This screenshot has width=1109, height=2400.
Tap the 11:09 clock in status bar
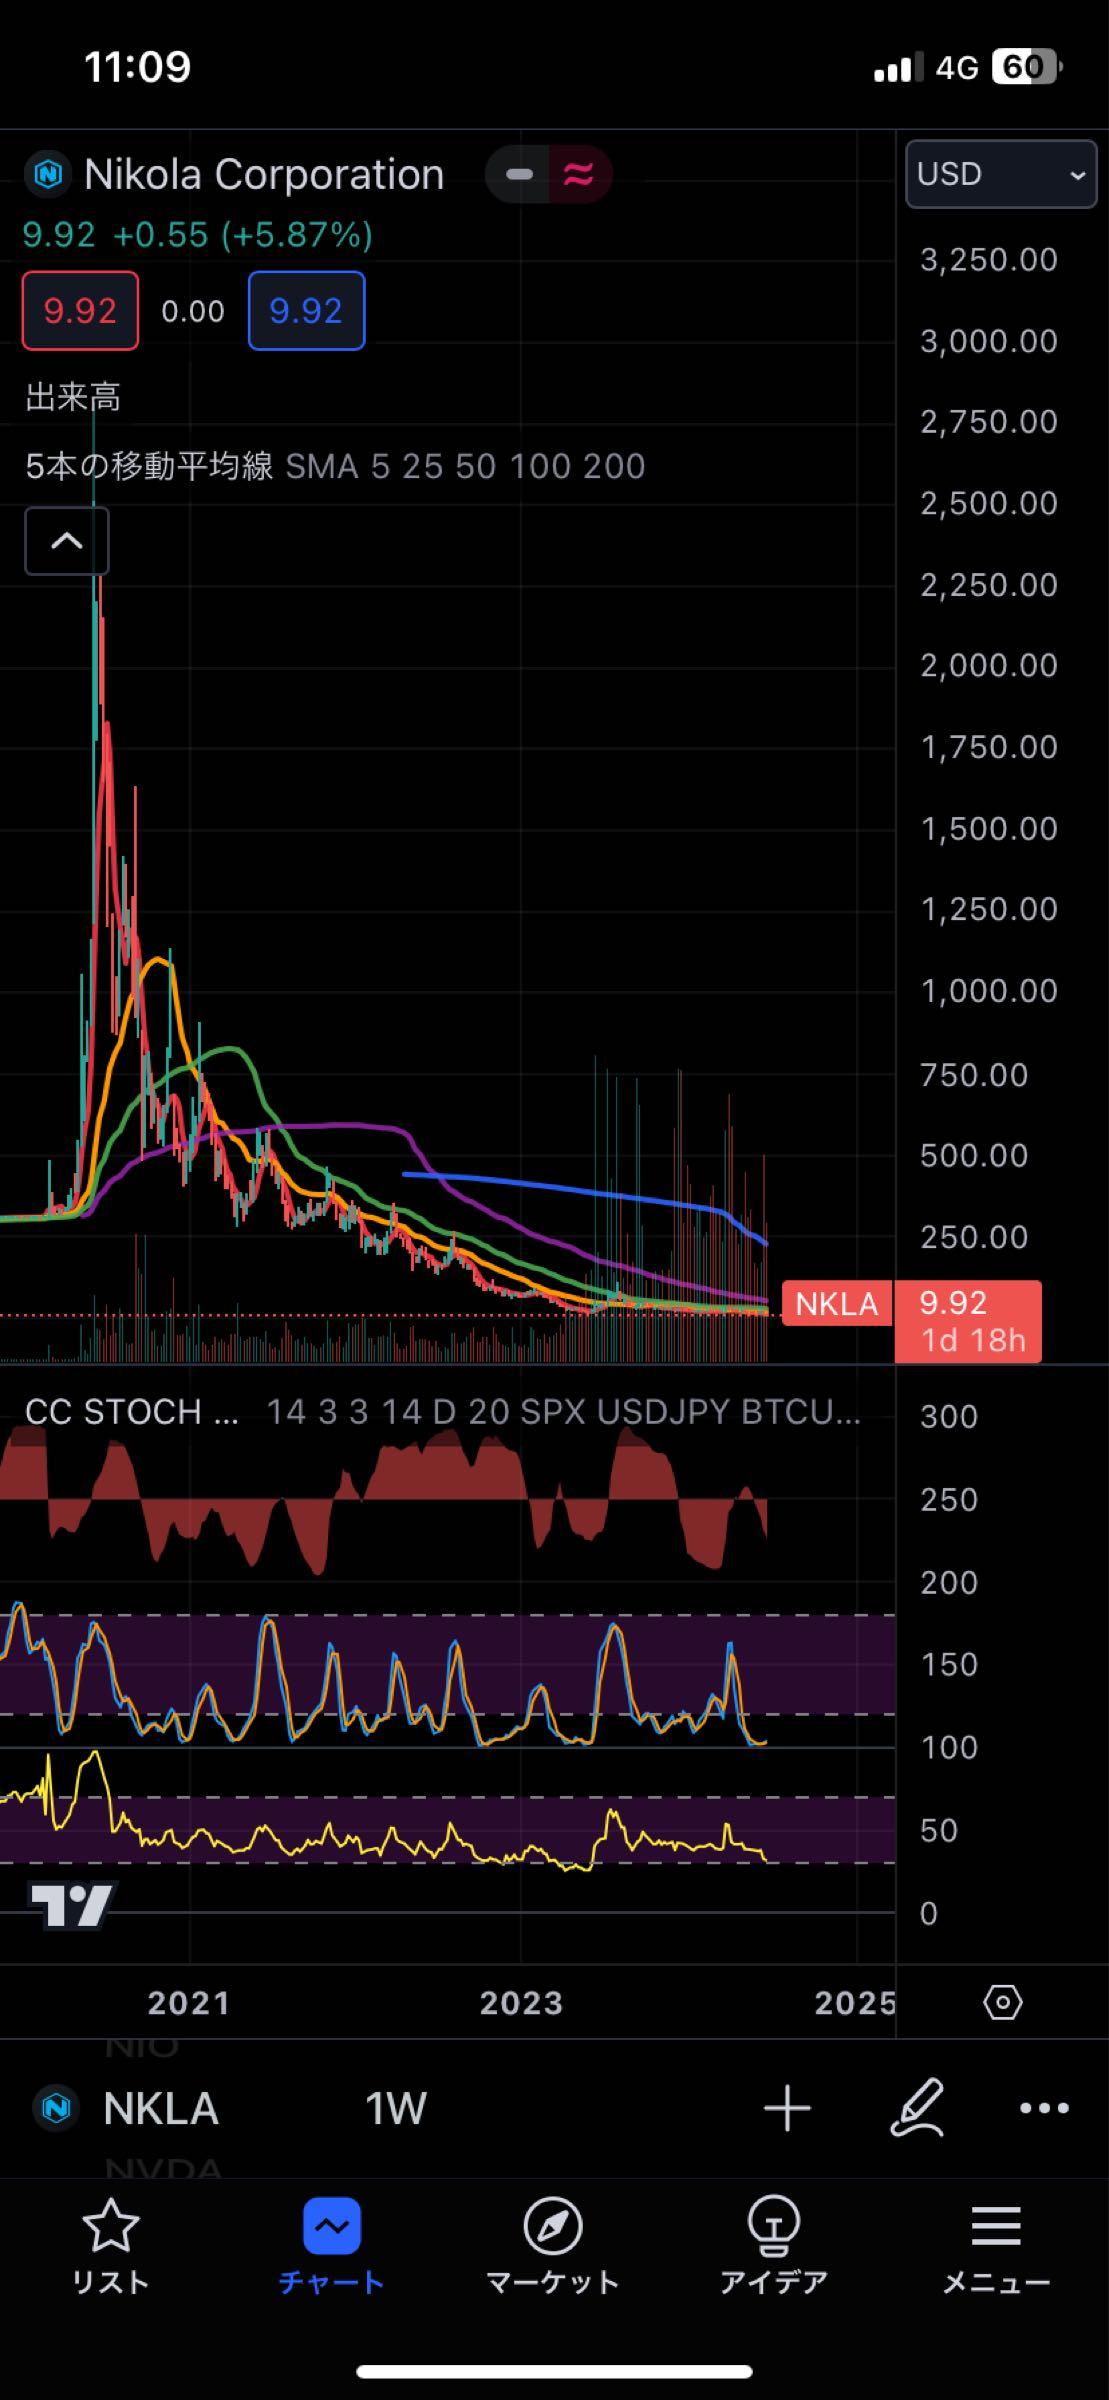pos(137,67)
